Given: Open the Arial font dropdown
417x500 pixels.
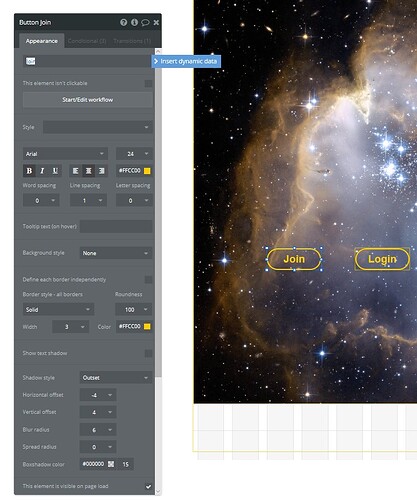Looking at the screenshot, I should point(65,154).
